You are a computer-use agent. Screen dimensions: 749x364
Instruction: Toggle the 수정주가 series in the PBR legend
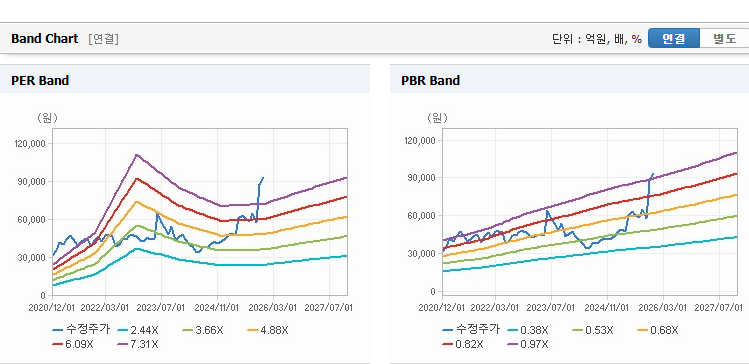[x=471, y=329]
